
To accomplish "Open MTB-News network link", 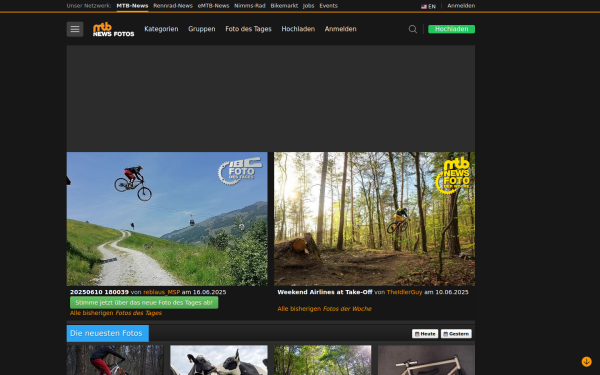I will click(132, 6).
